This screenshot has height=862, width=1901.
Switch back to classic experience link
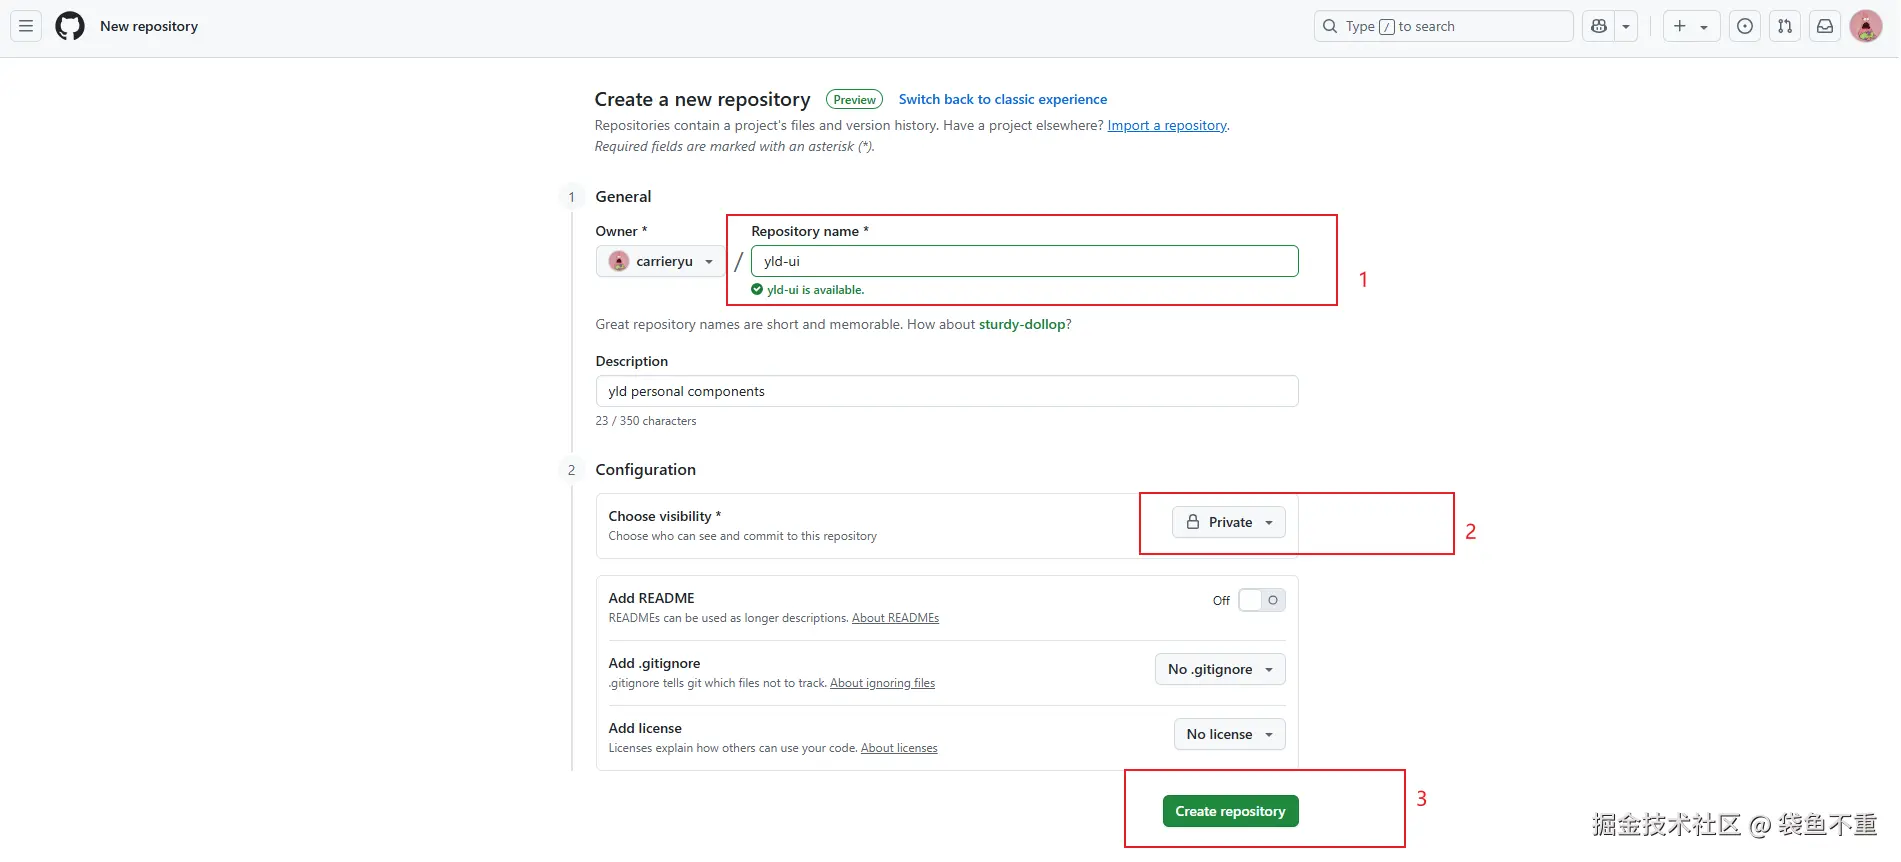coord(1002,99)
